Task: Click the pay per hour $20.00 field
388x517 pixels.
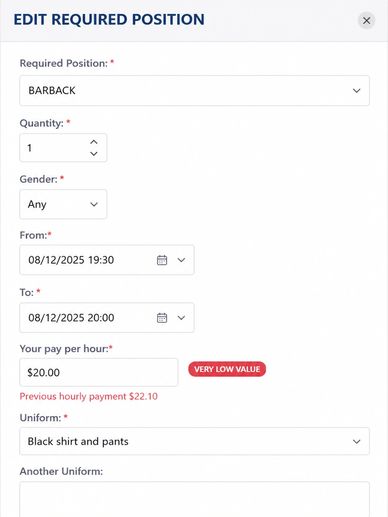Action: click(x=99, y=372)
